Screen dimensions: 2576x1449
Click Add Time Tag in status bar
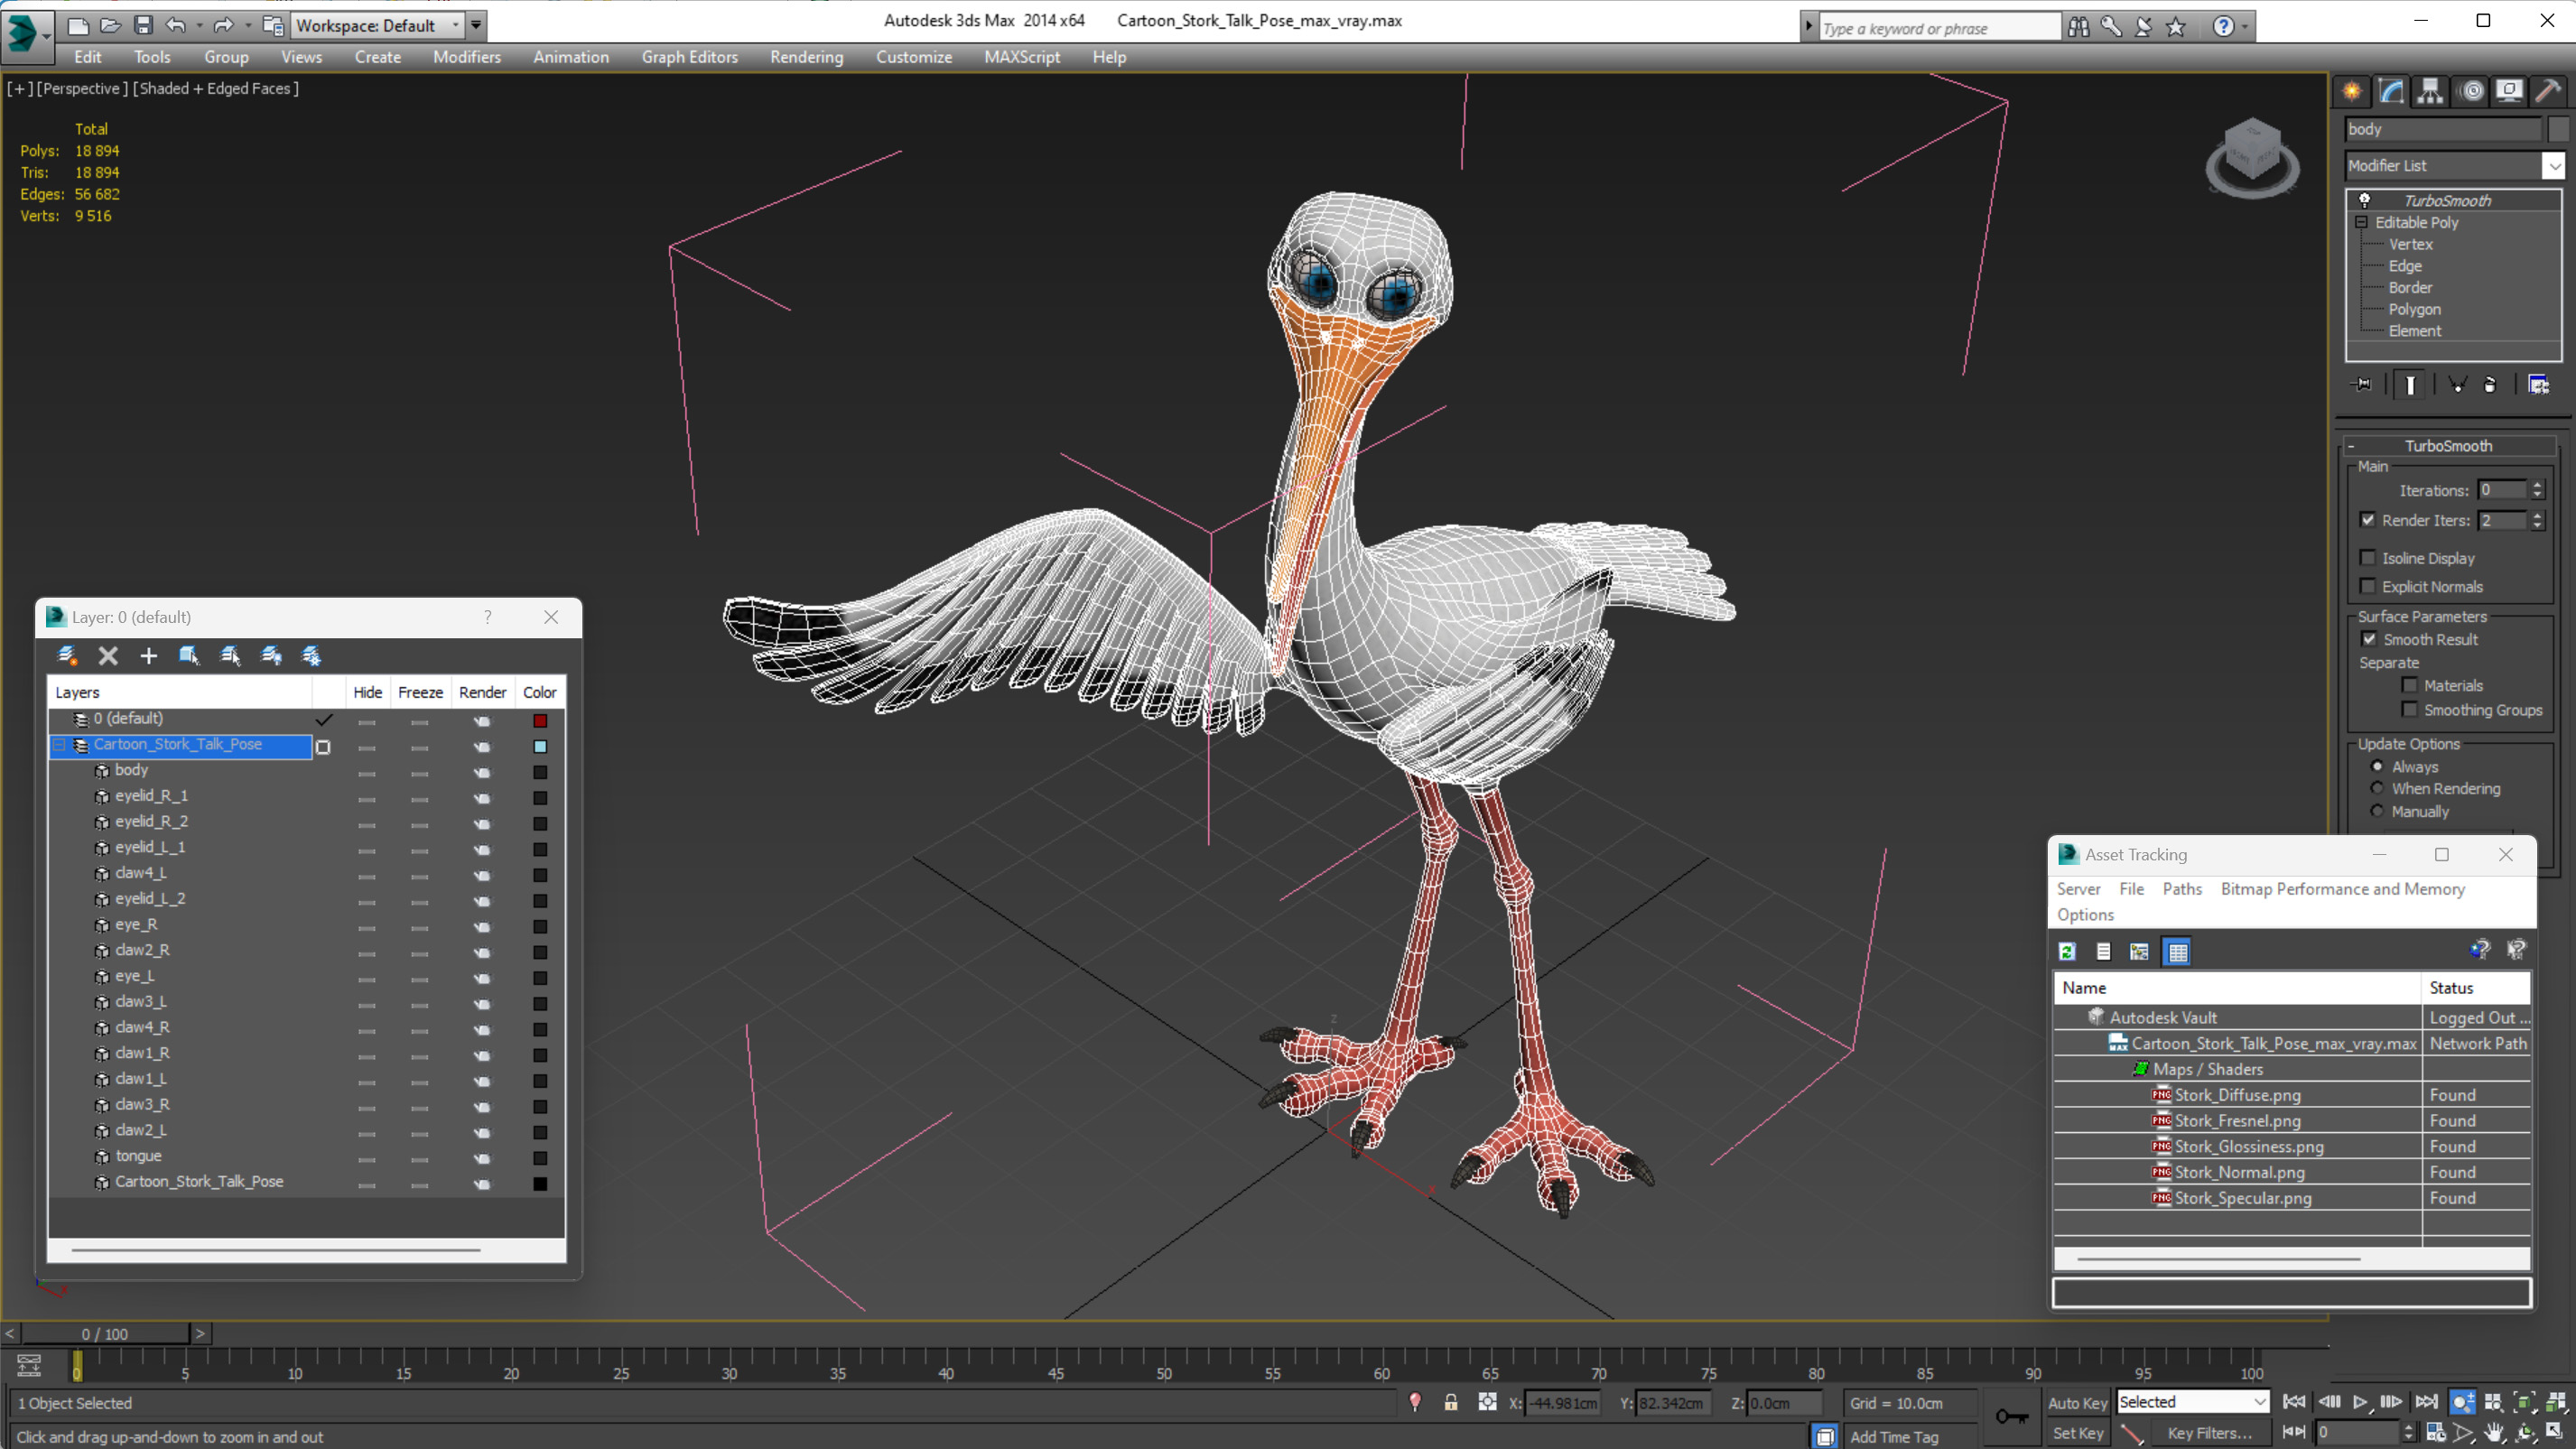(1894, 1437)
